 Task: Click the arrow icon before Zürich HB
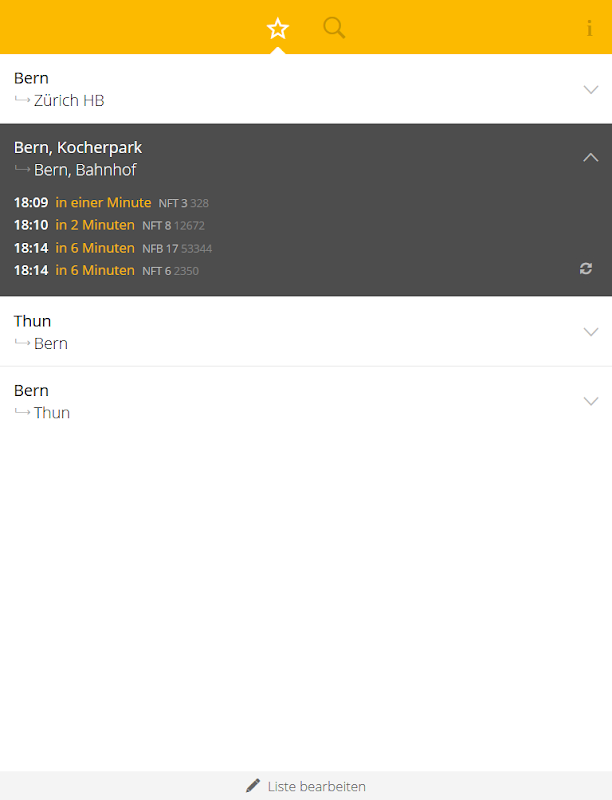point(22,100)
